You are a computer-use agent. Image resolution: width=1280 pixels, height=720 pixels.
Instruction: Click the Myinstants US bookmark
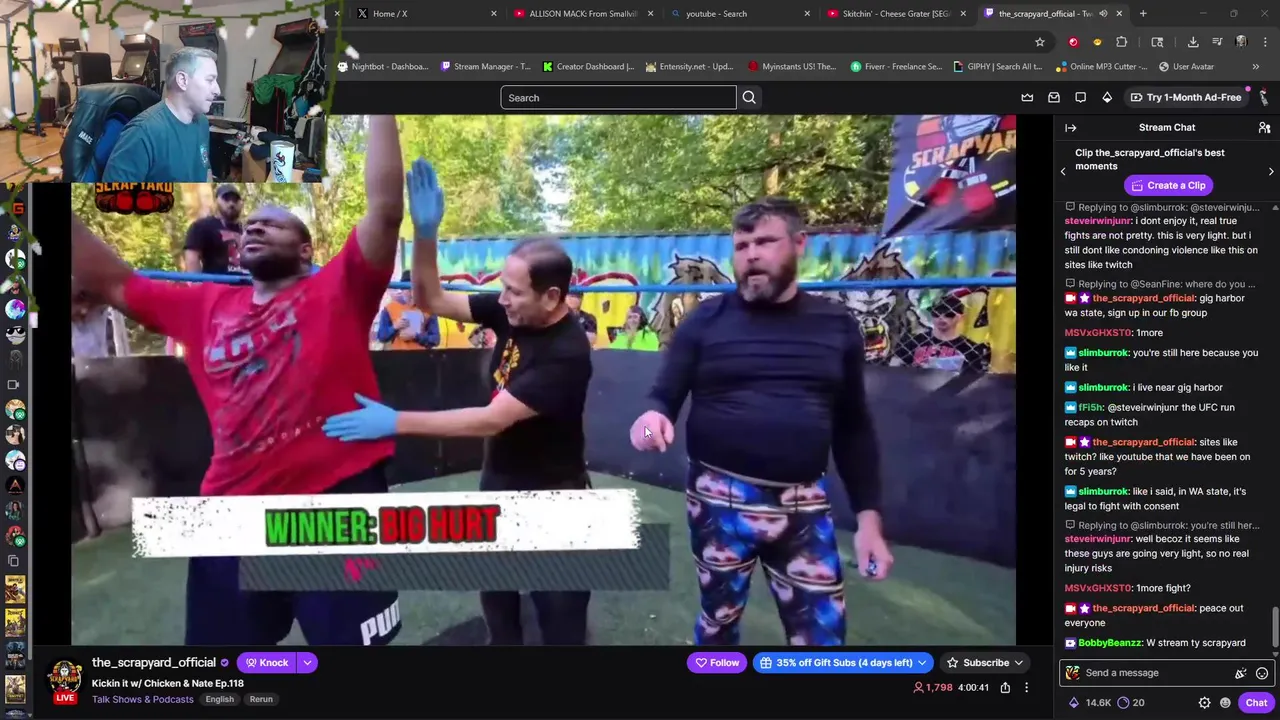pyautogui.click(x=792, y=67)
